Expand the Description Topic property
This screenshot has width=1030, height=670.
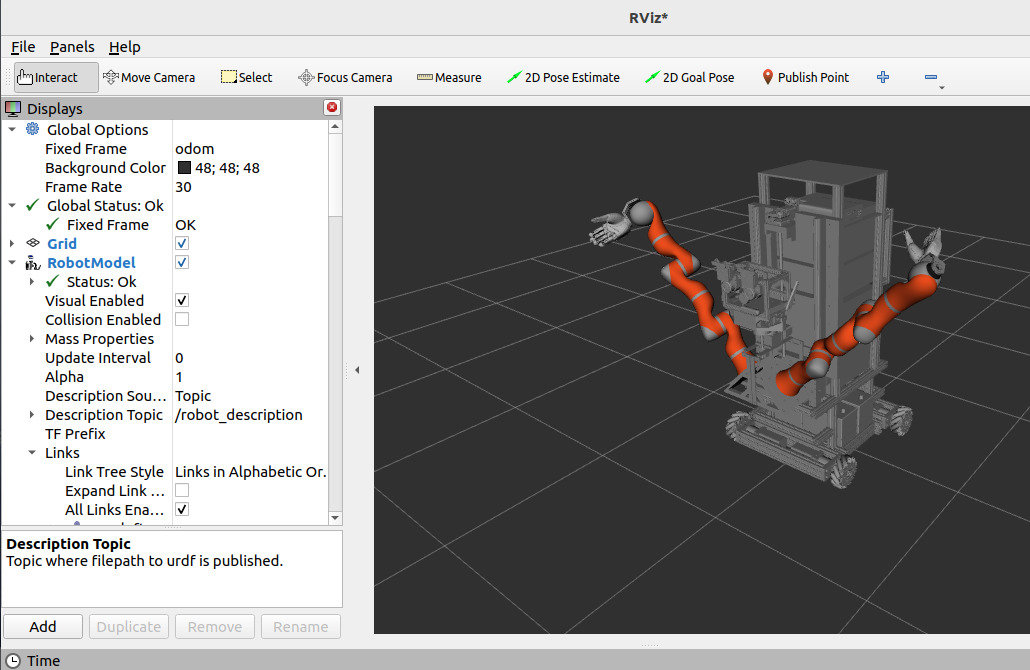32,415
